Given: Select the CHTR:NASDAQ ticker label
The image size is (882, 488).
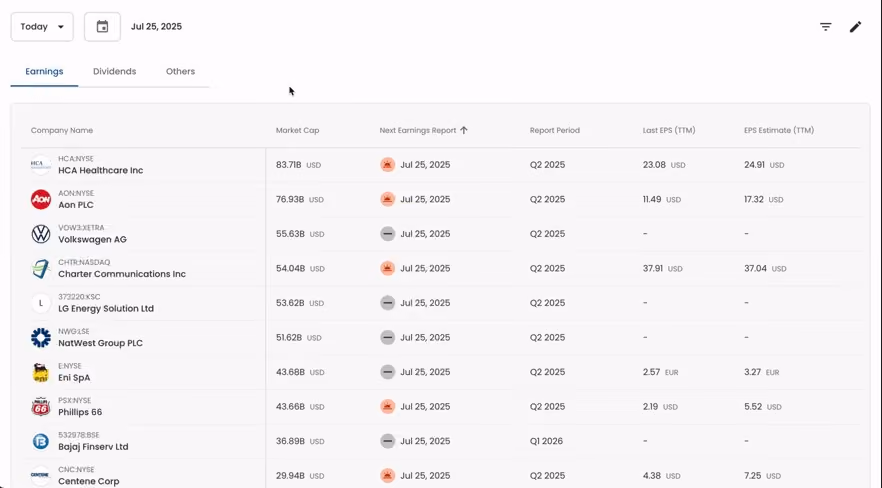Looking at the screenshot, I should (x=84, y=262).
